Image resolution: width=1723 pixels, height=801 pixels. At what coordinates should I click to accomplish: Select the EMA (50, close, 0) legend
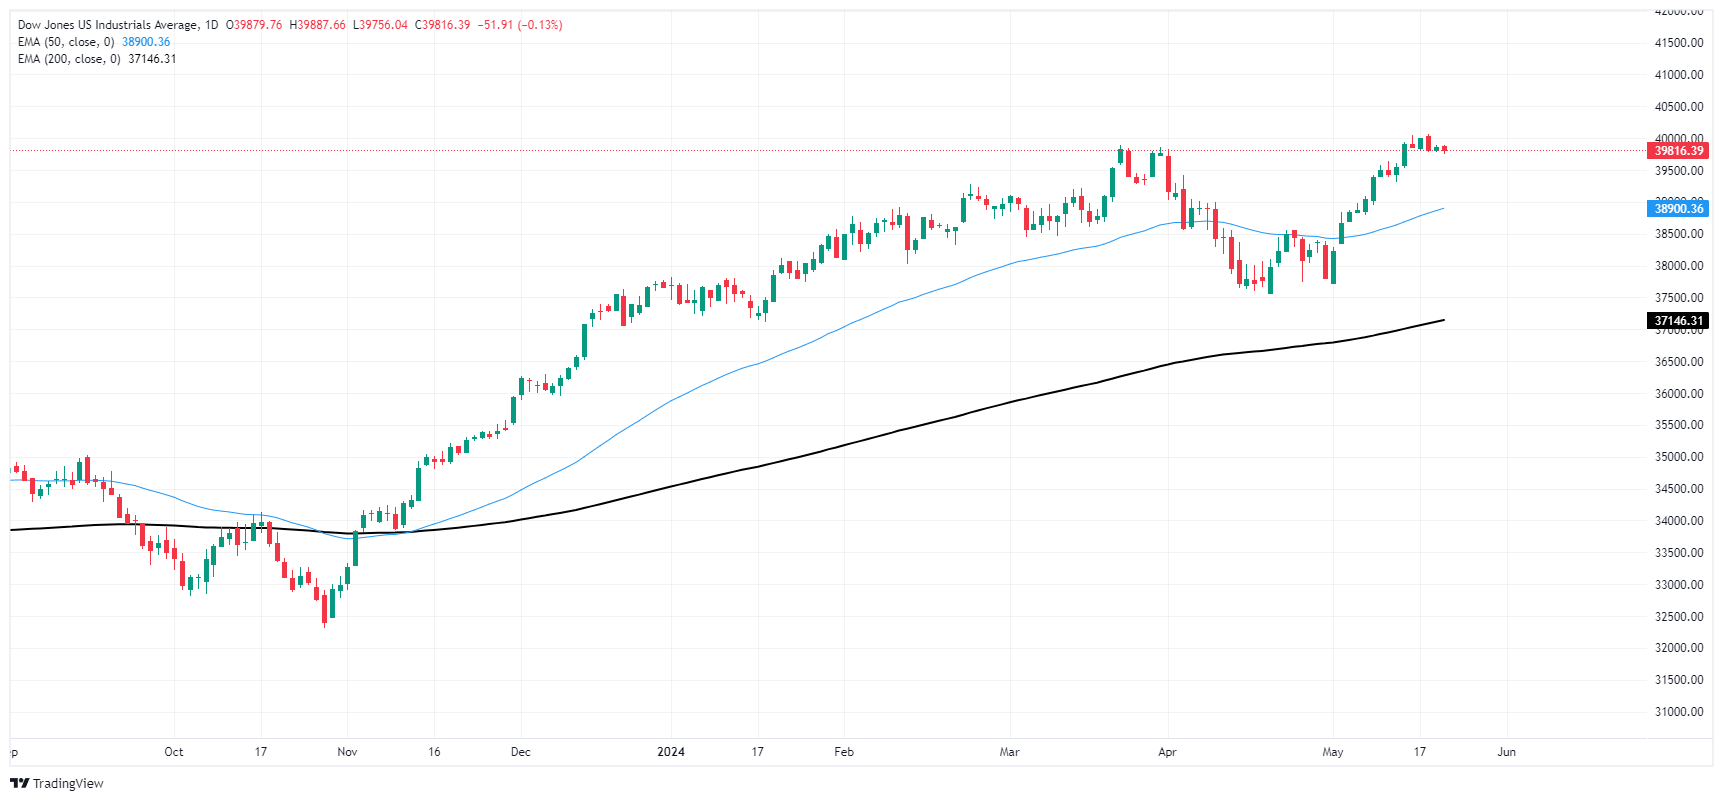(x=66, y=42)
